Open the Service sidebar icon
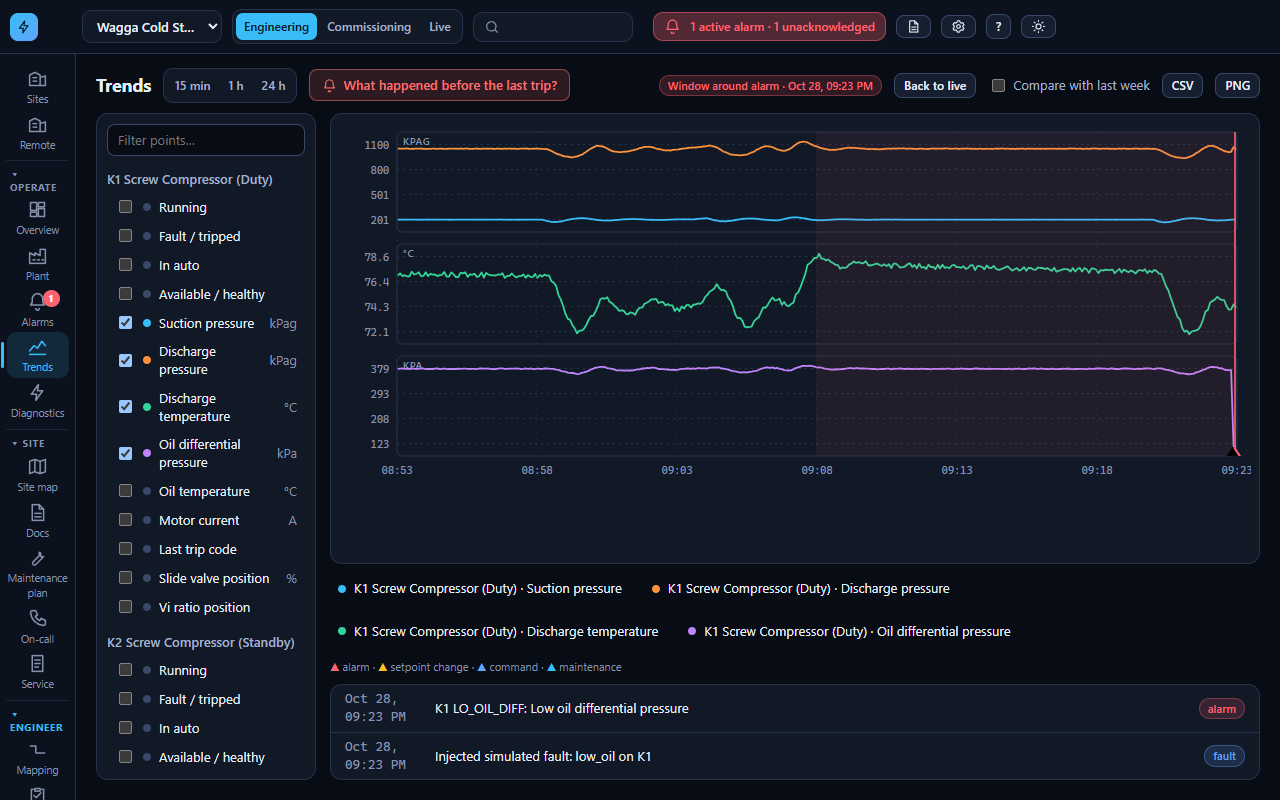The image size is (1280, 800). tap(37, 672)
